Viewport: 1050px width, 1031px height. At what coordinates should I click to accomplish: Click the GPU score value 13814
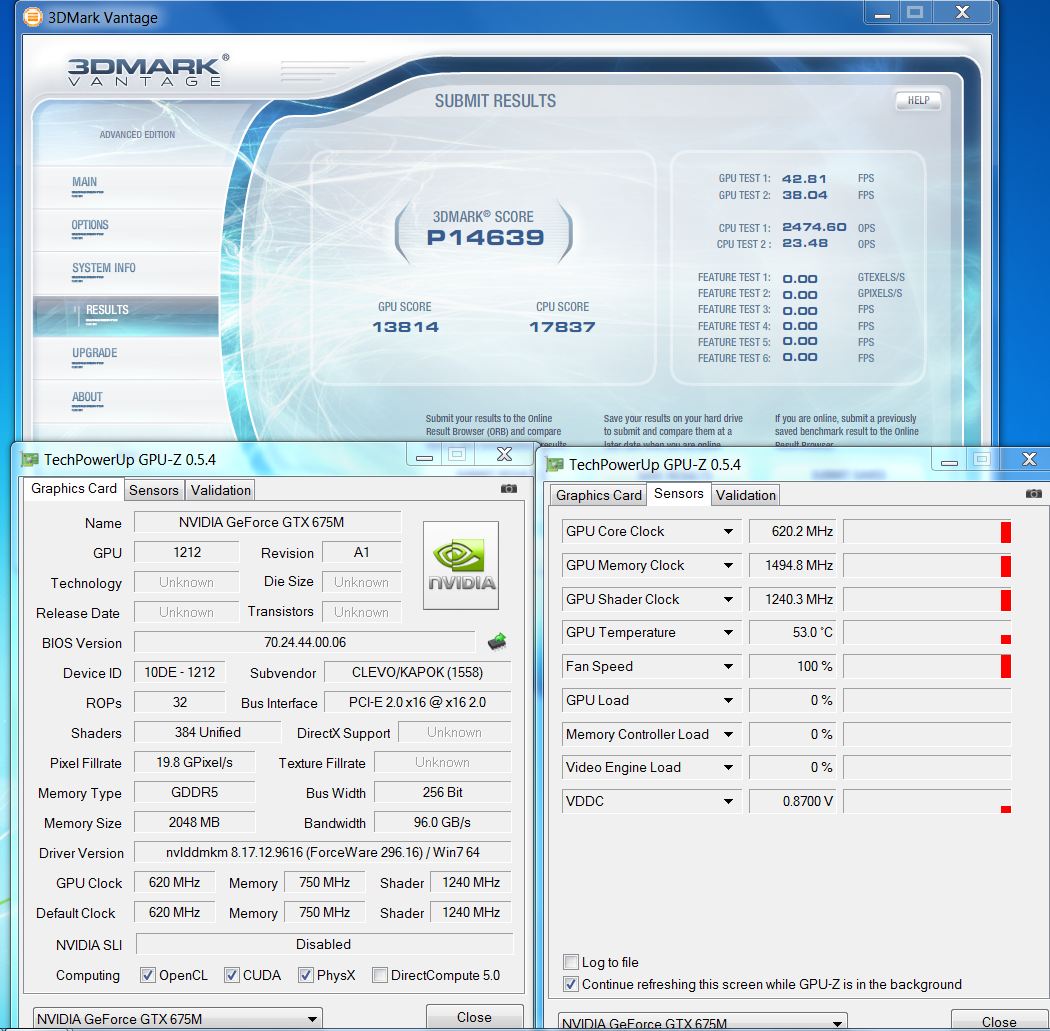coord(405,327)
